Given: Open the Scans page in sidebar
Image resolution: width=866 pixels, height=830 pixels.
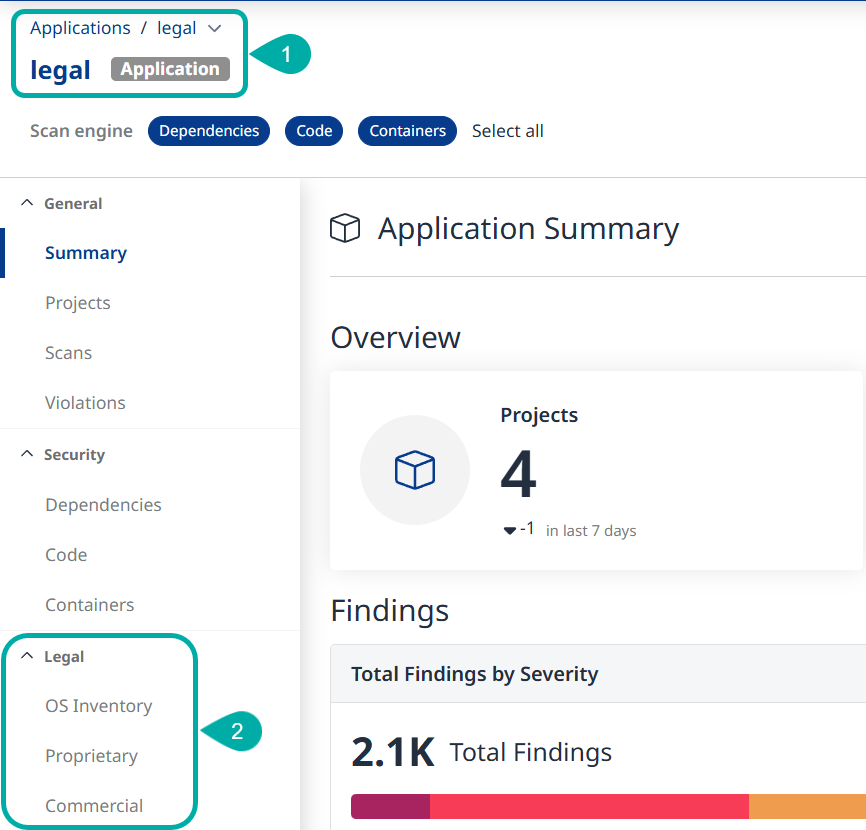Looking at the screenshot, I should click(x=68, y=353).
